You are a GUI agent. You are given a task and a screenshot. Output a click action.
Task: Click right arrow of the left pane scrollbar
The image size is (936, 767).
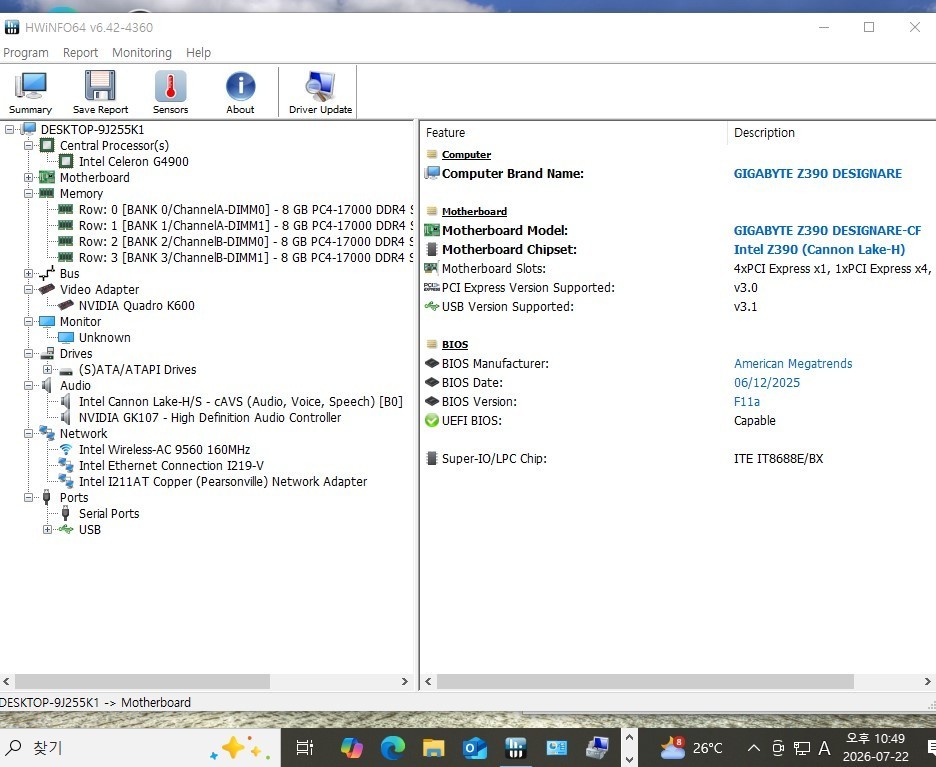click(405, 681)
